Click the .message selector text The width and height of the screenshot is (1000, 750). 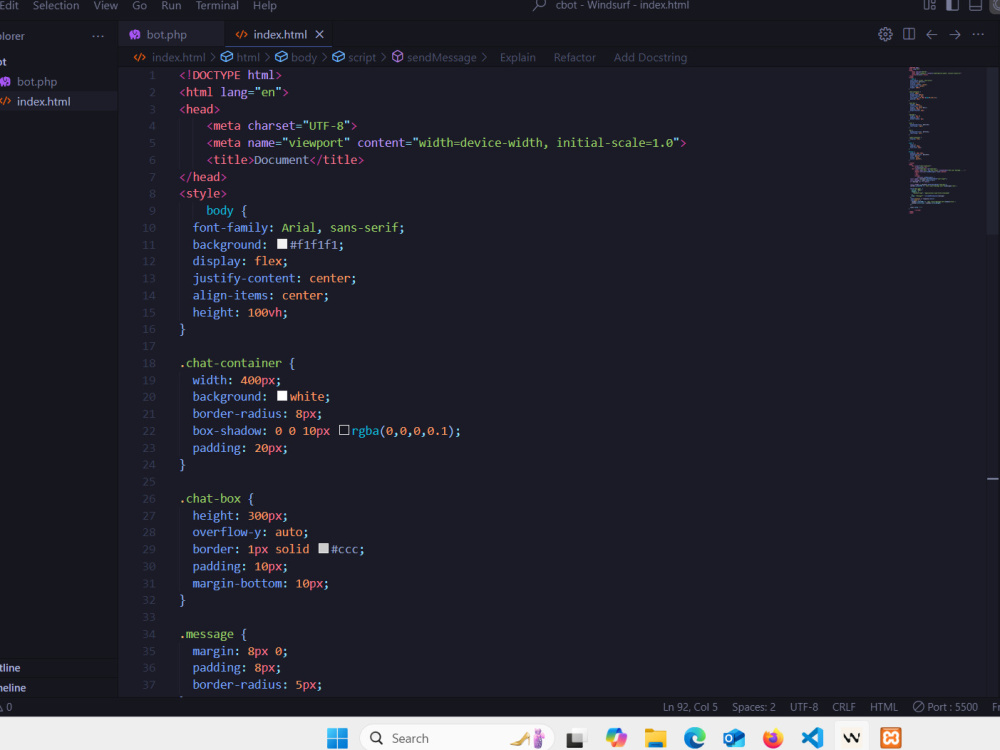tap(206, 634)
